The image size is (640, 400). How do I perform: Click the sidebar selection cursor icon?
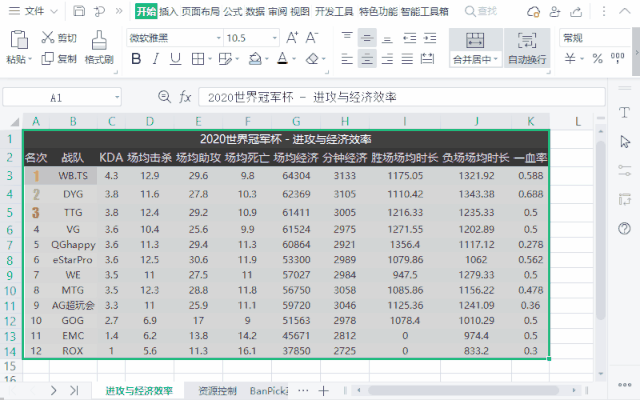point(624,142)
